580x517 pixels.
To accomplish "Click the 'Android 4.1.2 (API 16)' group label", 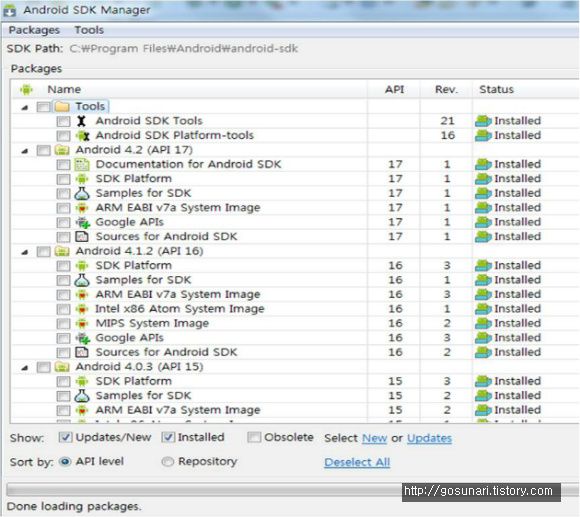I will [x=139, y=251].
